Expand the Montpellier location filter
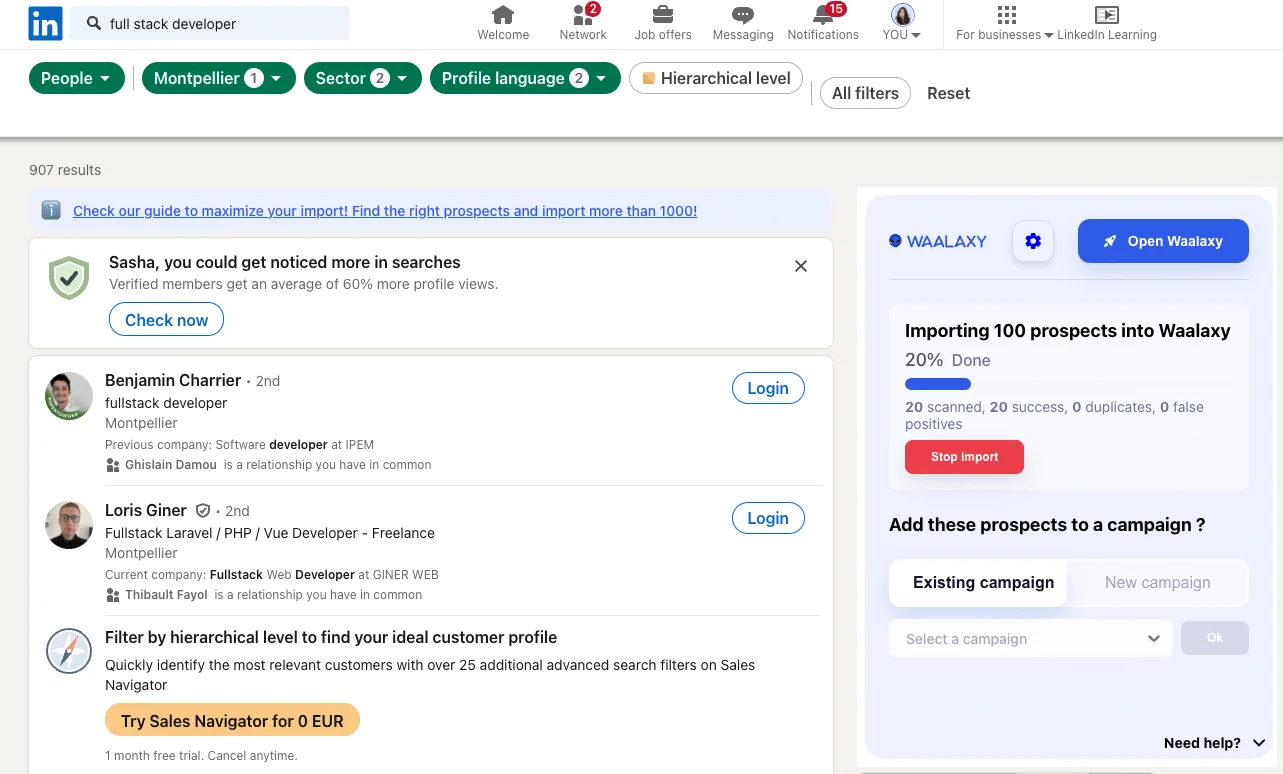Screen dimensions: 1283x774 point(219,78)
